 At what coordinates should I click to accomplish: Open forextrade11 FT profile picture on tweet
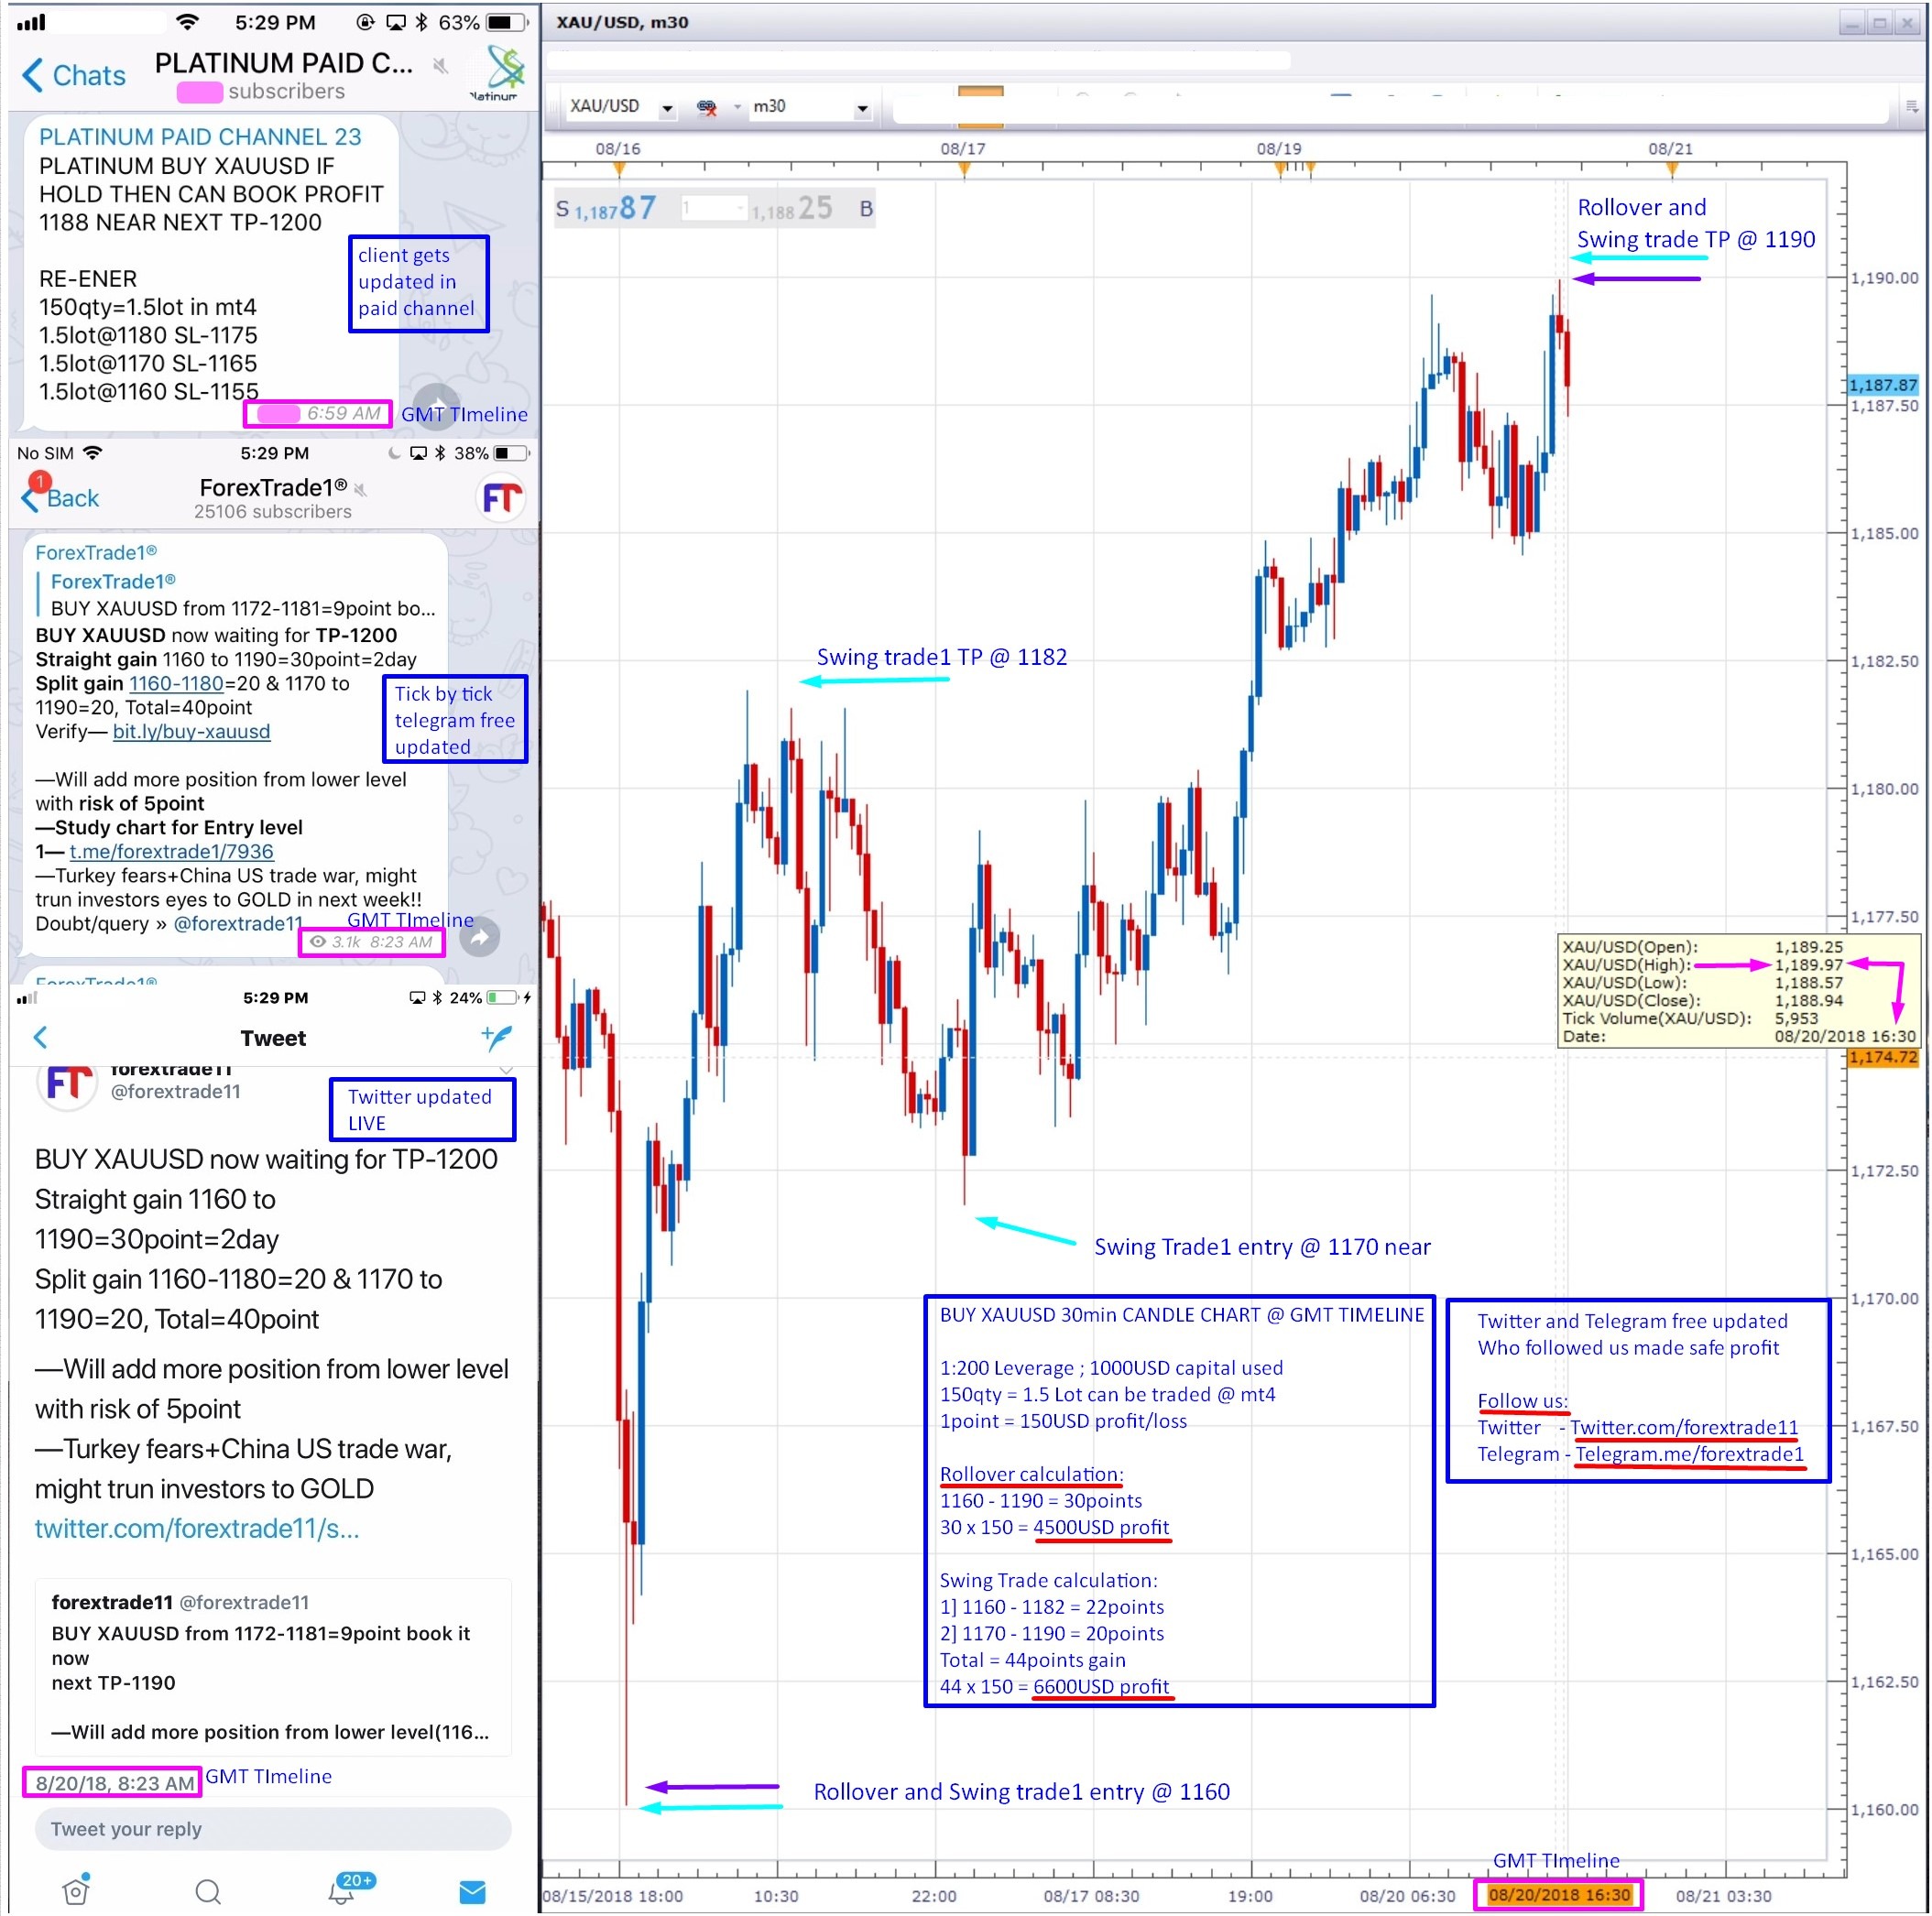(67, 1083)
